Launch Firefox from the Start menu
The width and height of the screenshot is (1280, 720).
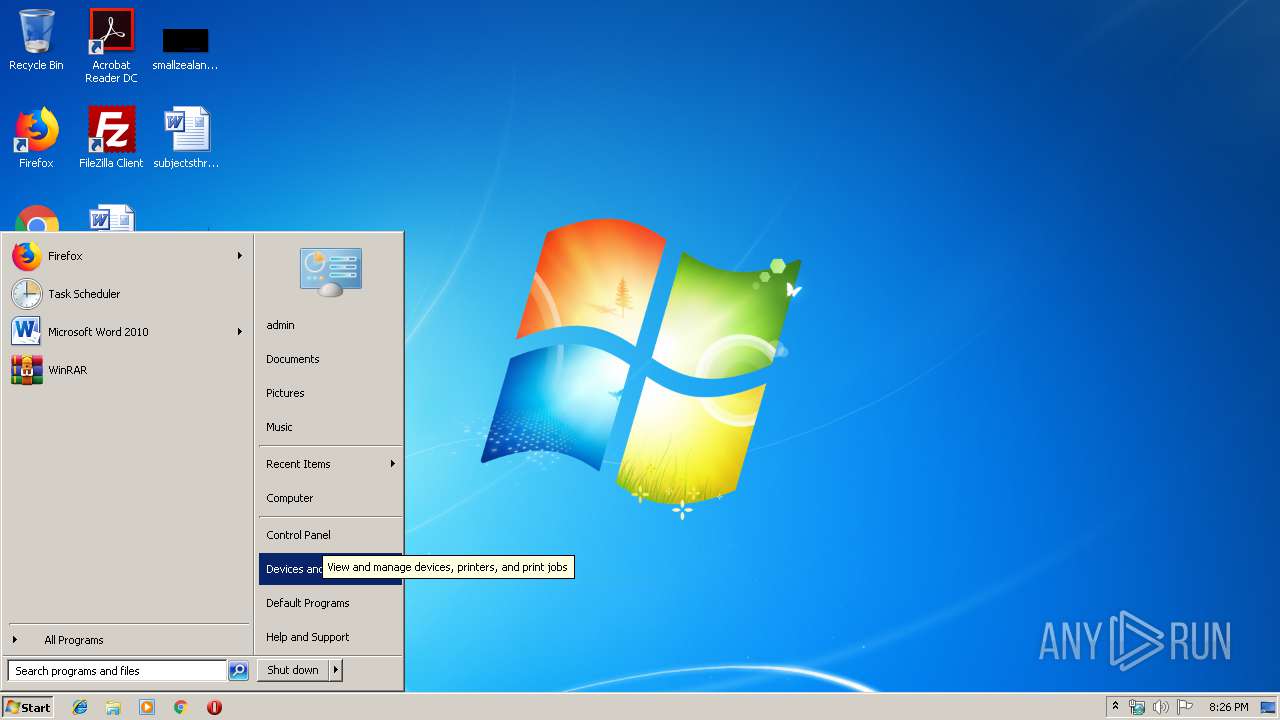[x=127, y=256]
